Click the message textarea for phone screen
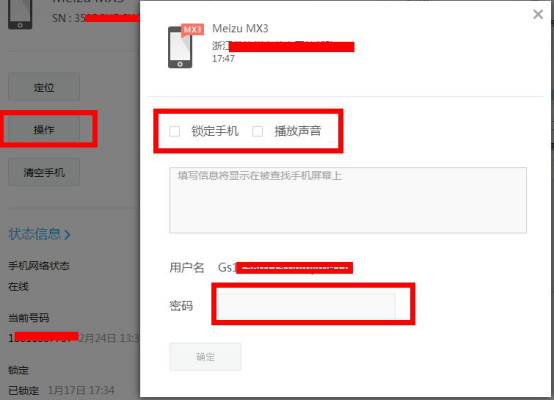Image resolution: width=554 pixels, height=400 pixels. tap(348, 200)
